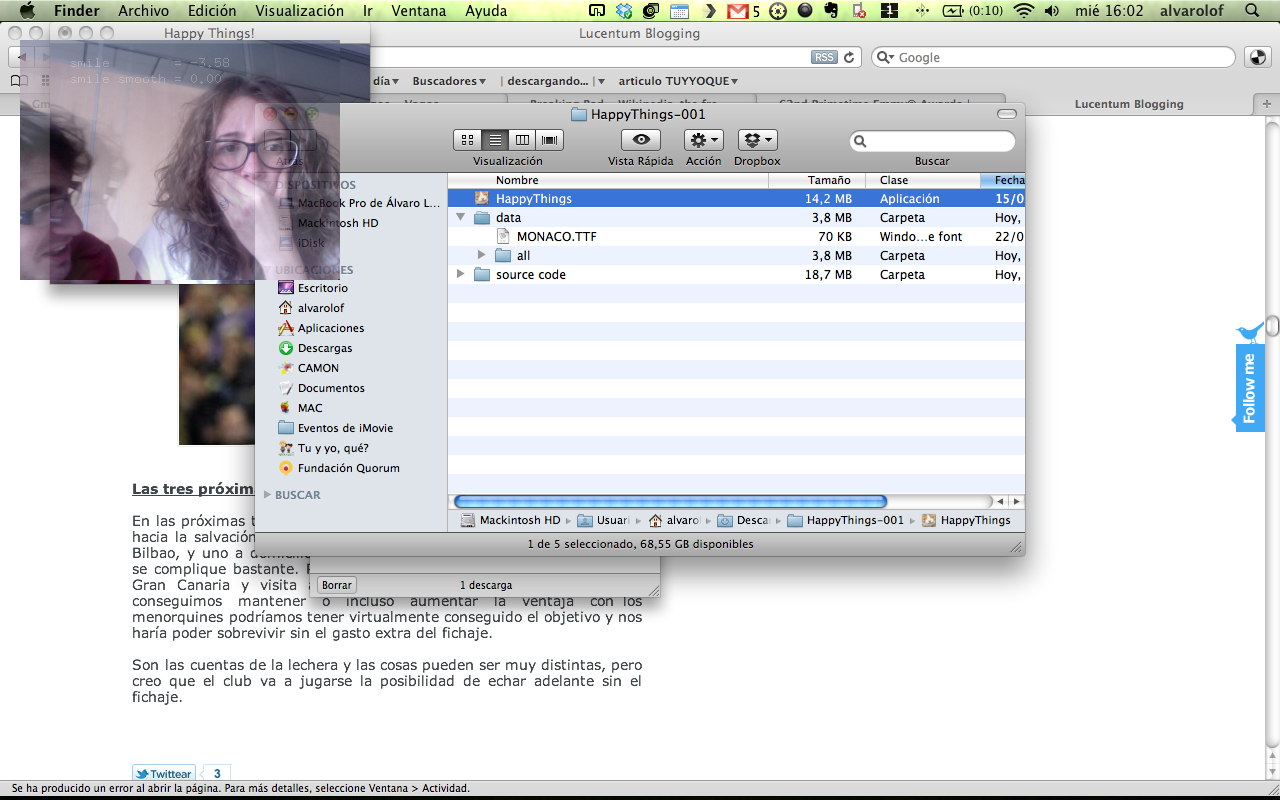The height and width of the screenshot is (800, 1280).
Task: Click the Spotlight magnifier in menu bar
Action: [1253, 11]
